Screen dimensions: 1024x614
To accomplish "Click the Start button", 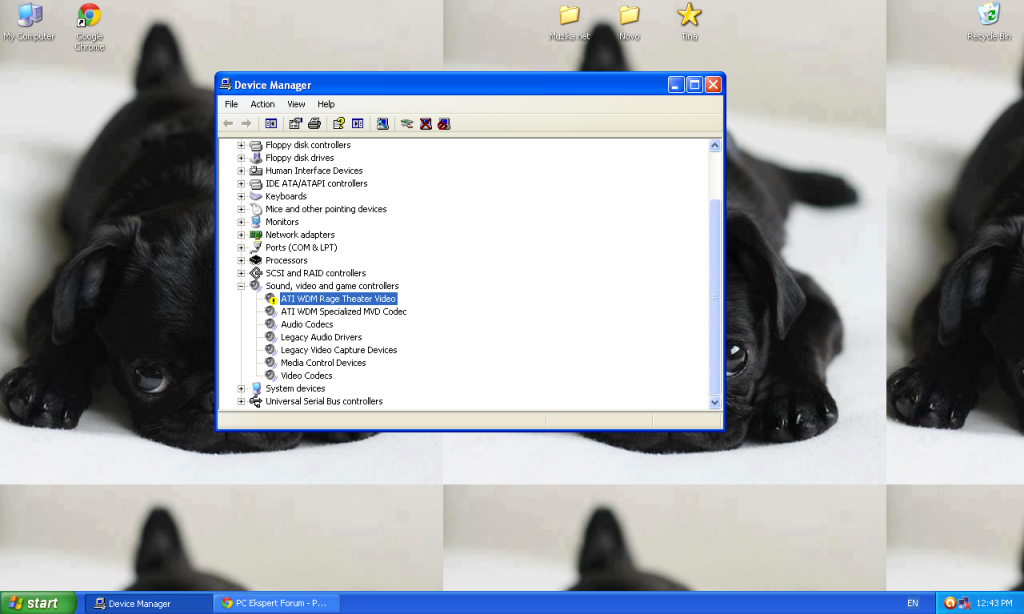I will click(37, 603).
